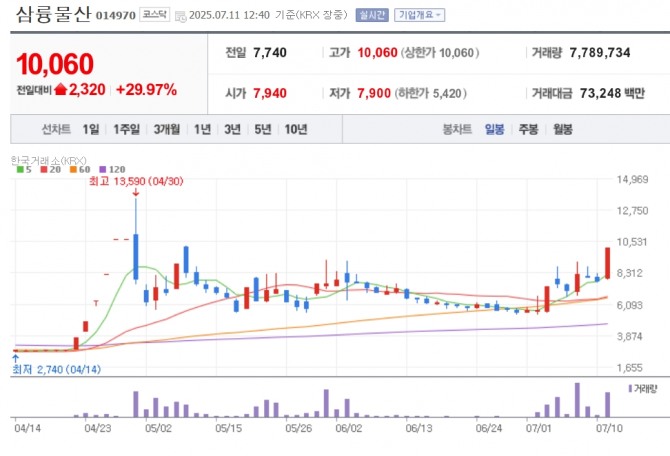
Task: Click the 실시간 badge button
Action: point(372,15)
